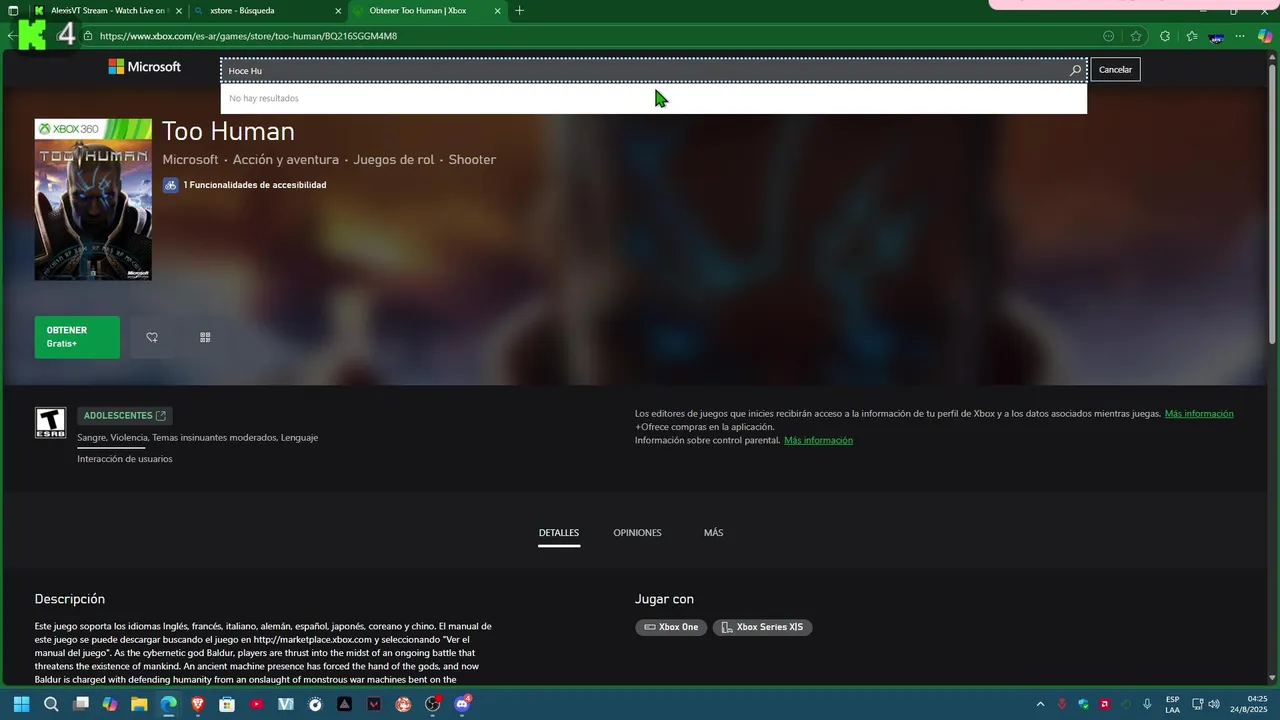Screen dimensions: 1280x720
Task: Click the search magnifier icon in search box
Action: pos(1075,70)
